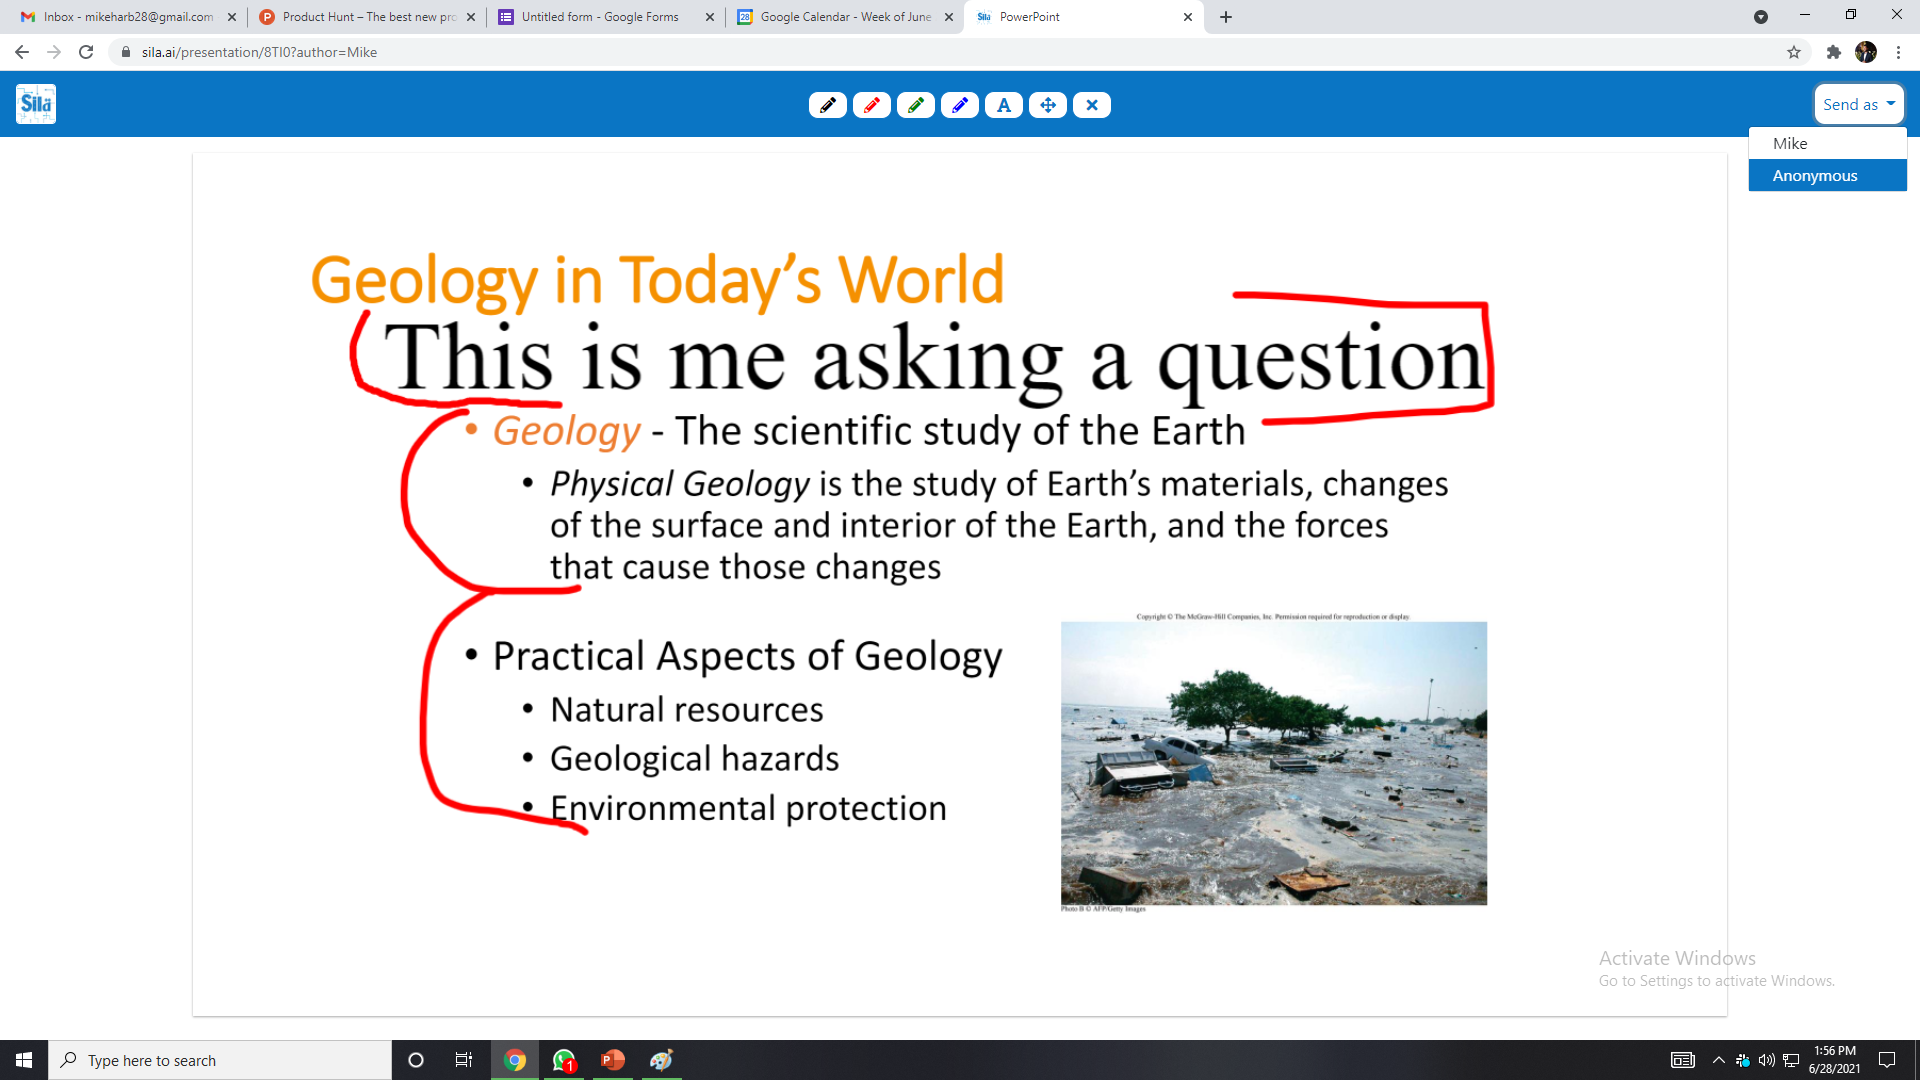Switch to Untitled form Google Forms tab
Screen dimensions: 1920x1080
pos(600,17)
